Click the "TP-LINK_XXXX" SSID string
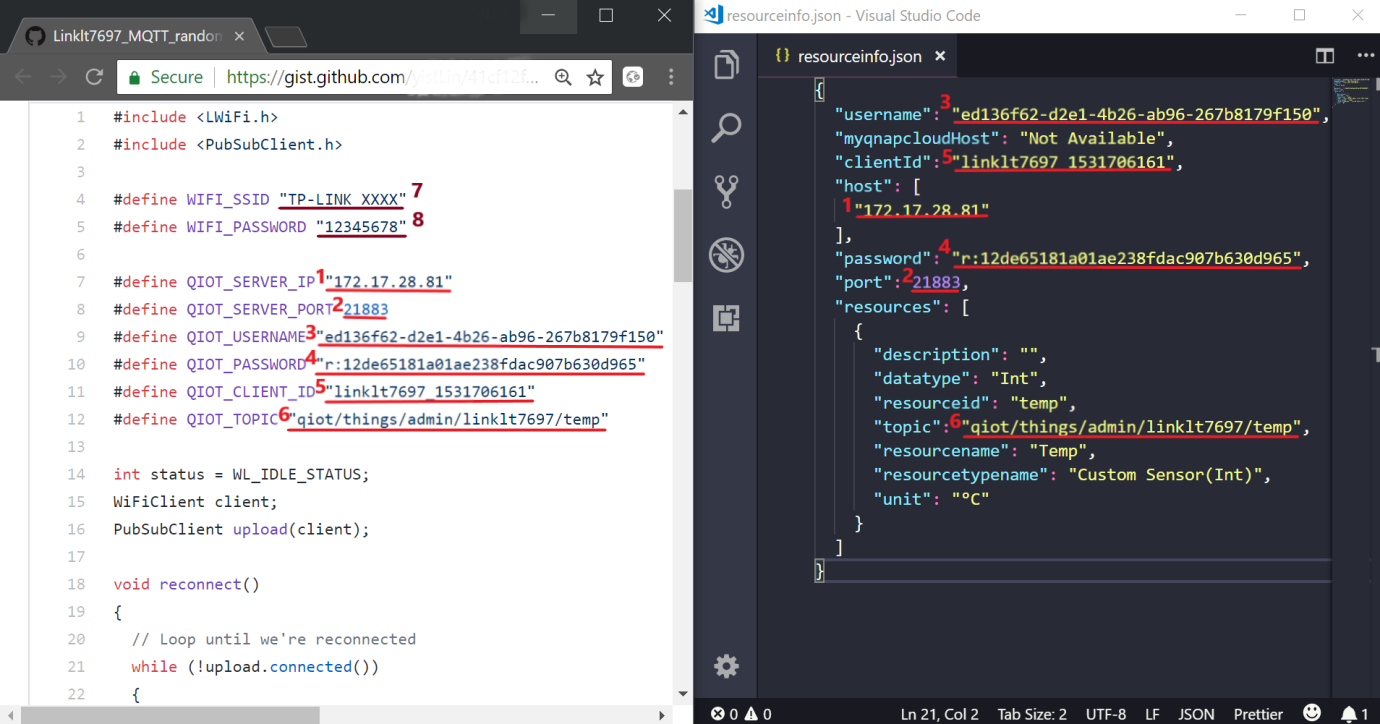The width and height of the screenshot is (1380, 724). [343, 199]
